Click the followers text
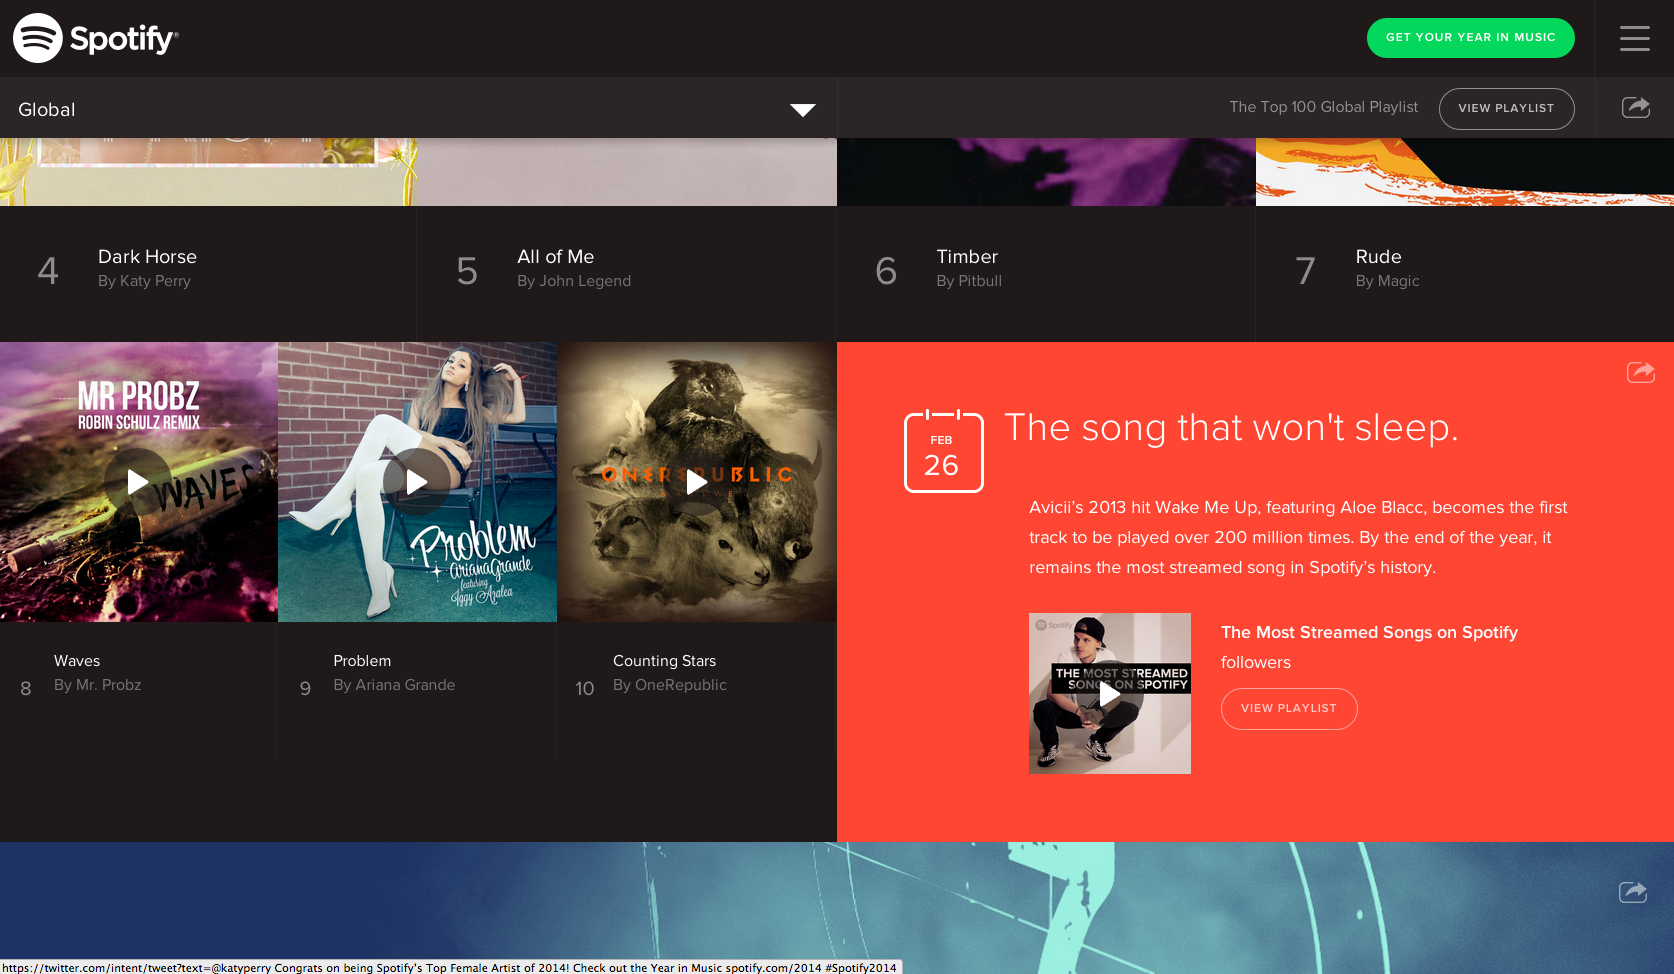Viewport: 1674px width, 974px height. click(1255, 662)
